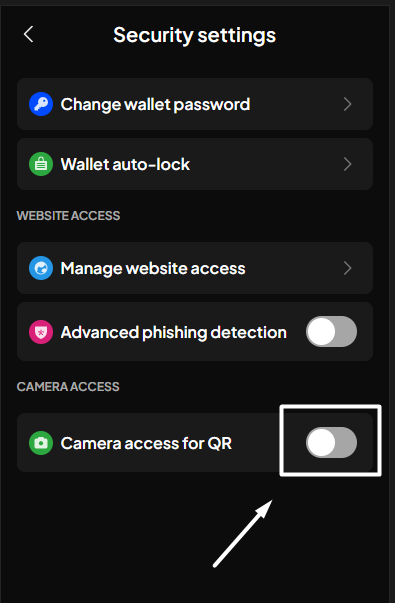Viewport: 395px width, 603px height.
Task: Enable Advanced phishing detection toggle
Action: (331, 331)
